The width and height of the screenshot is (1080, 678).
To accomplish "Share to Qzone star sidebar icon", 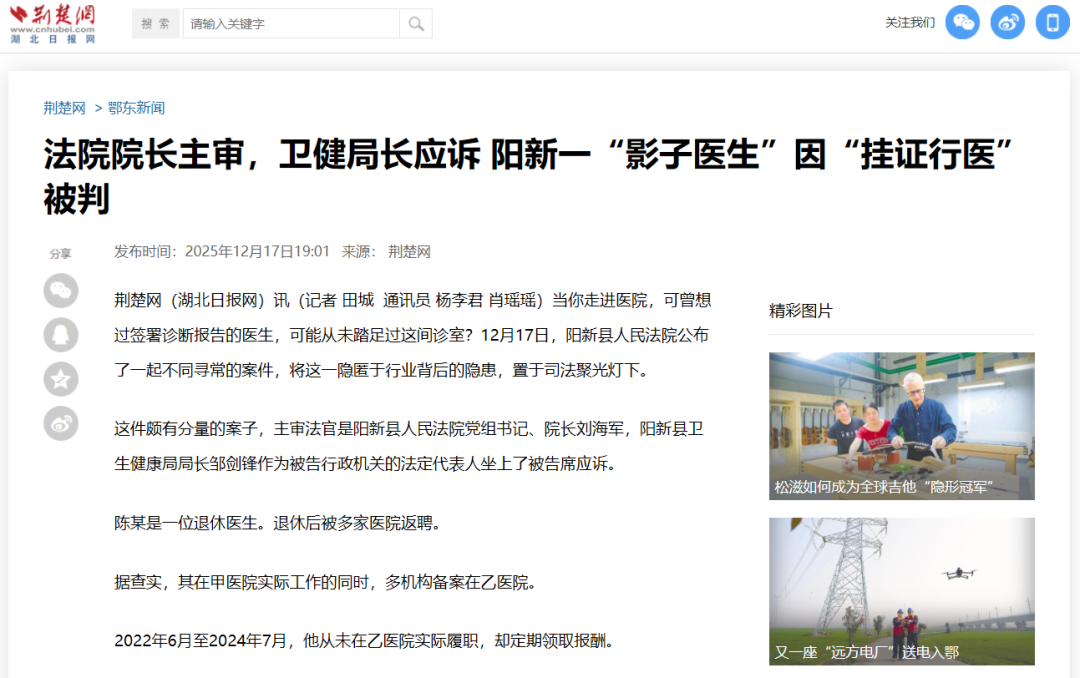I will (61, 379).
